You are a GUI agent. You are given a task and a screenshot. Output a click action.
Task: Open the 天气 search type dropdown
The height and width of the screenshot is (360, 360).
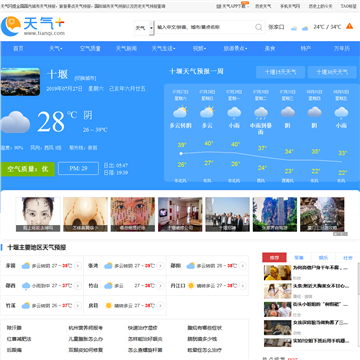(144, 28)
